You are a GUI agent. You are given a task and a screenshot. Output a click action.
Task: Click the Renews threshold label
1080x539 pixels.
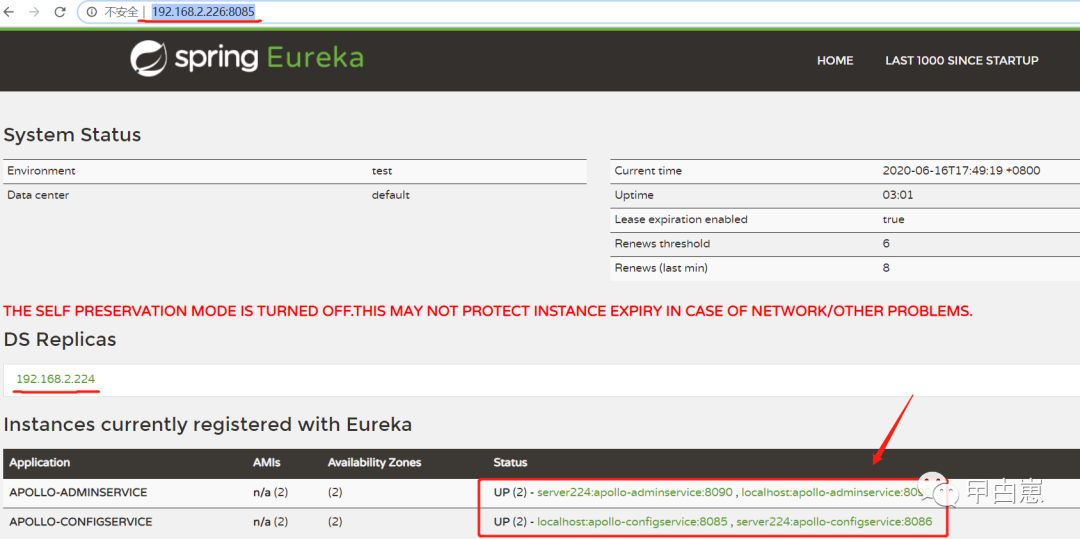point(662,244)
